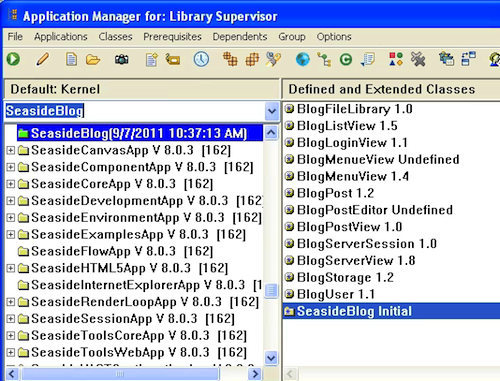The image size is (500, 381).
Task: Select the BlogMenuView 1.4 class
Action: click(353, 176)
